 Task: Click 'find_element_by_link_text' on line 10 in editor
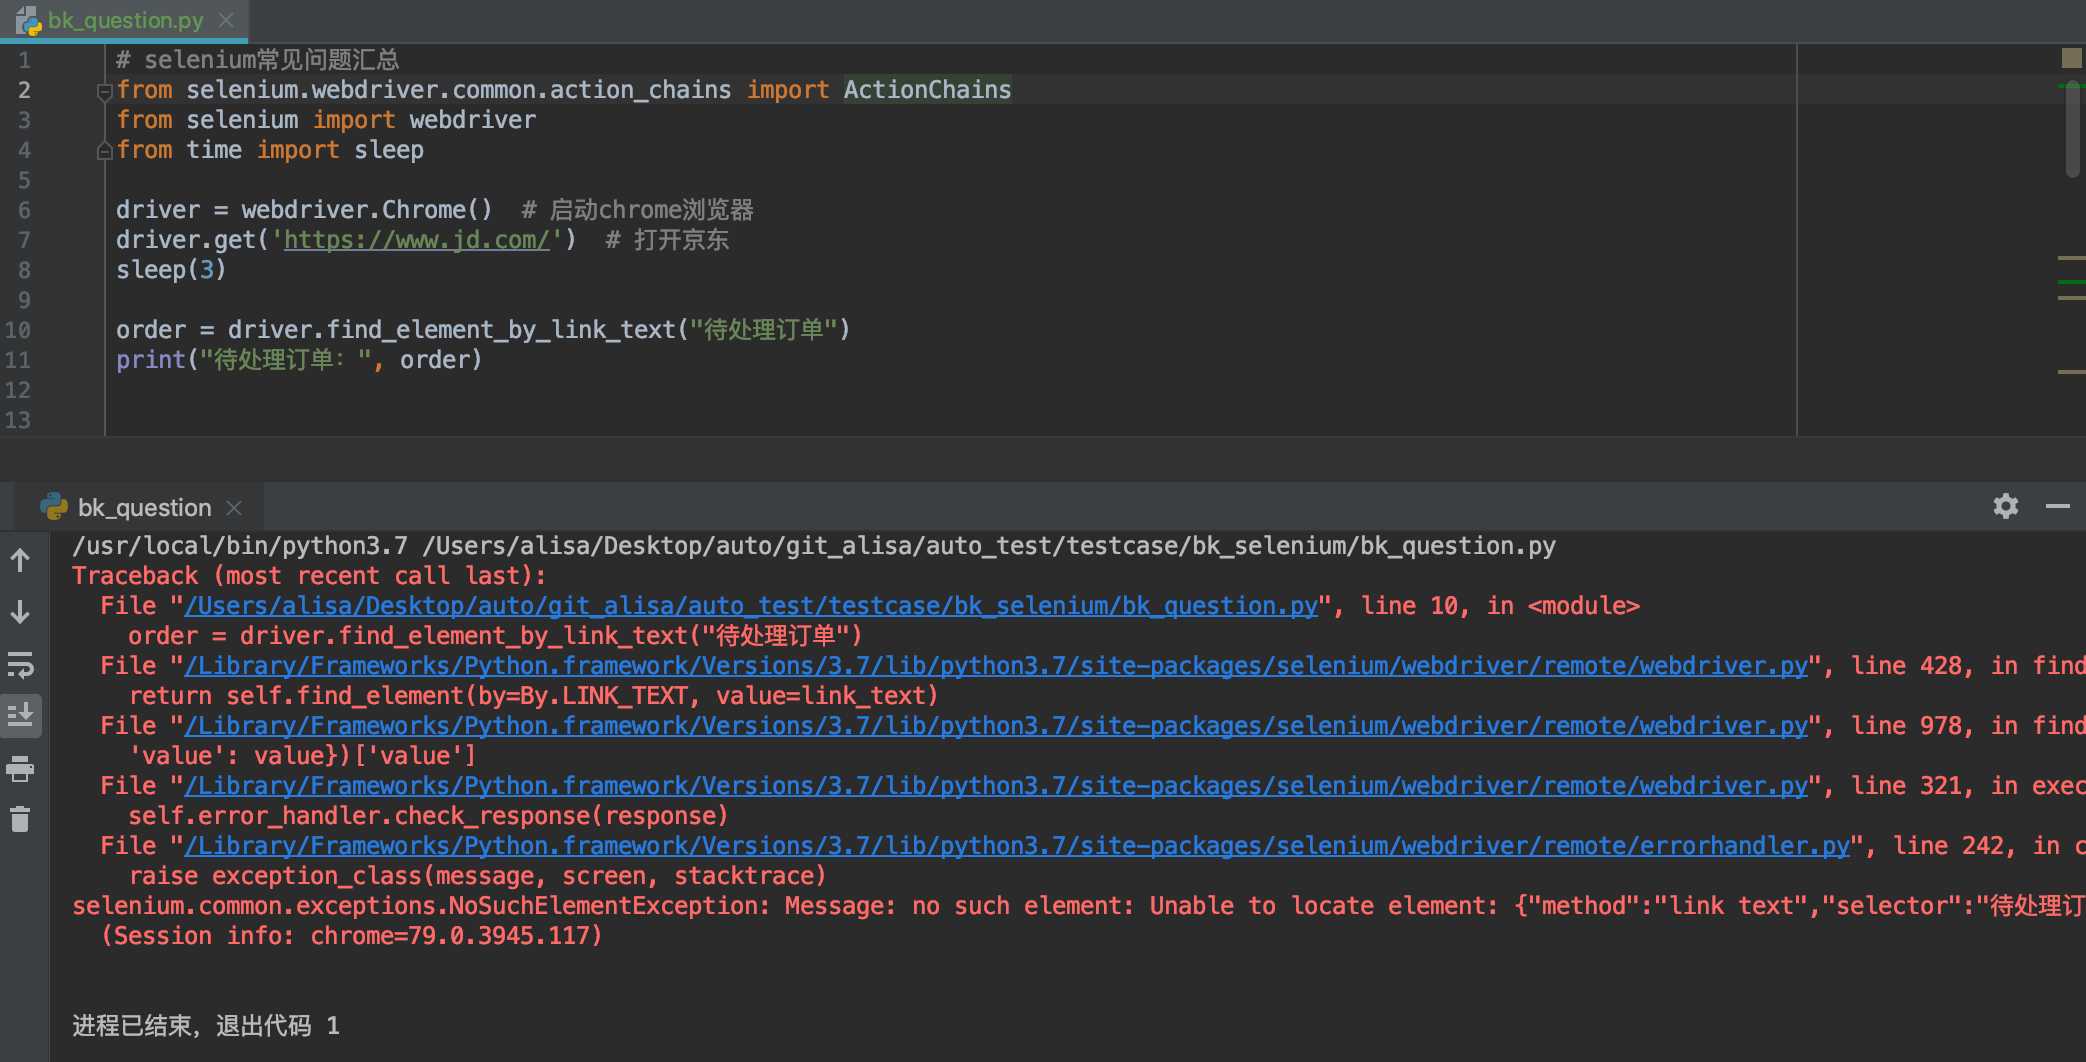tap(501, 330)
